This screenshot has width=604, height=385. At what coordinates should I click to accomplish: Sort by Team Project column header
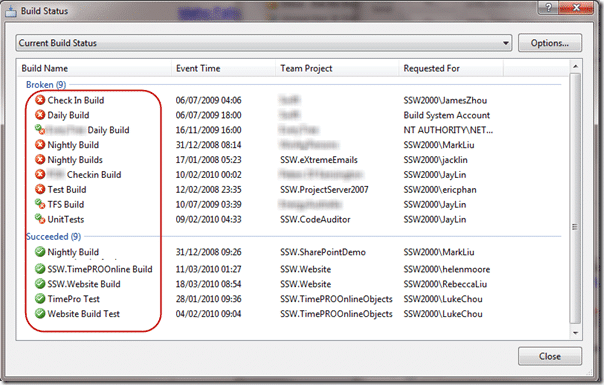337,68
